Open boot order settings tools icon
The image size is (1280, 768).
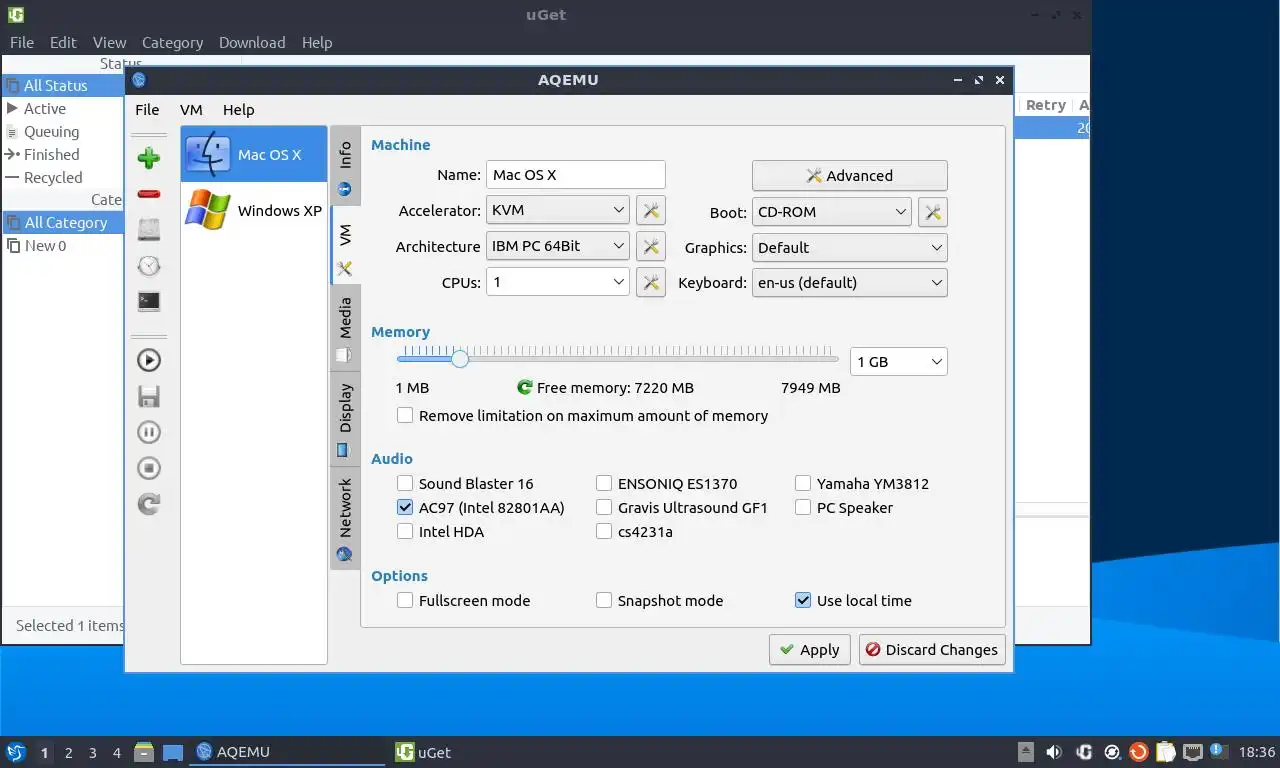[933, 212]
